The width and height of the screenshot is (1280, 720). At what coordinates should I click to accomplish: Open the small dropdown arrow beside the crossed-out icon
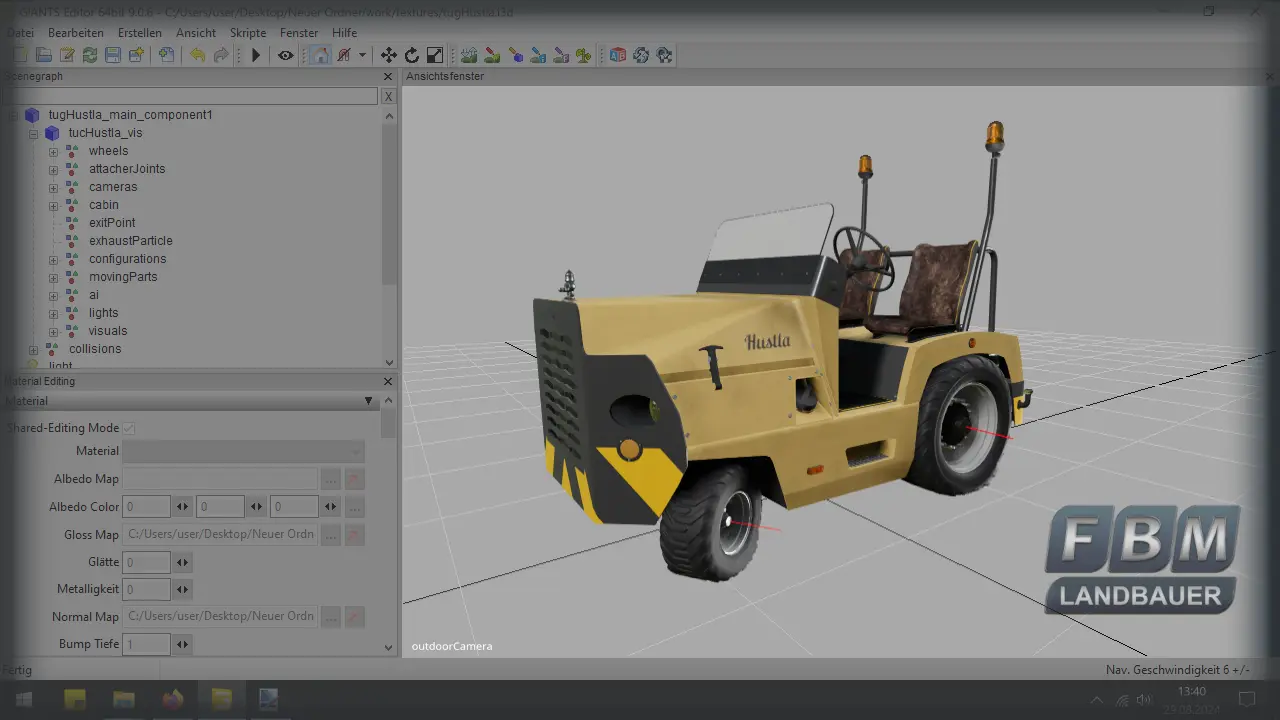point(362,55)
